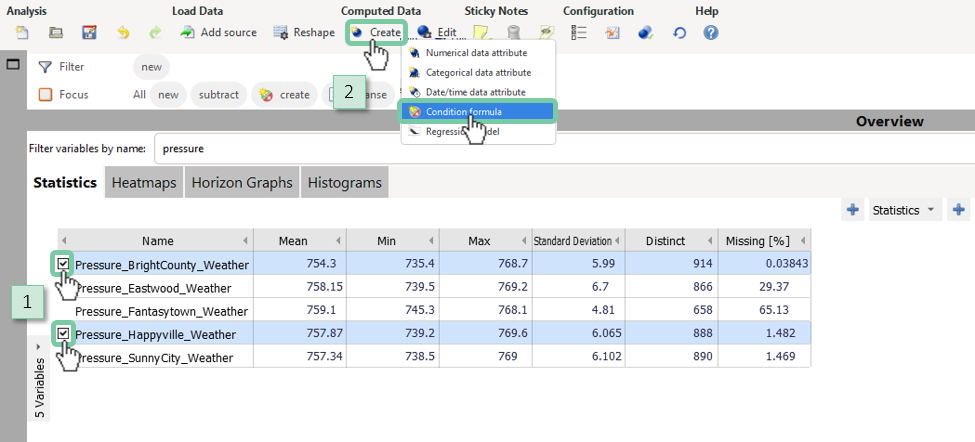Image resolution: width=975 pixels, height=442 pixels.
Task: Click the new analysis icon
Action: 22,33
